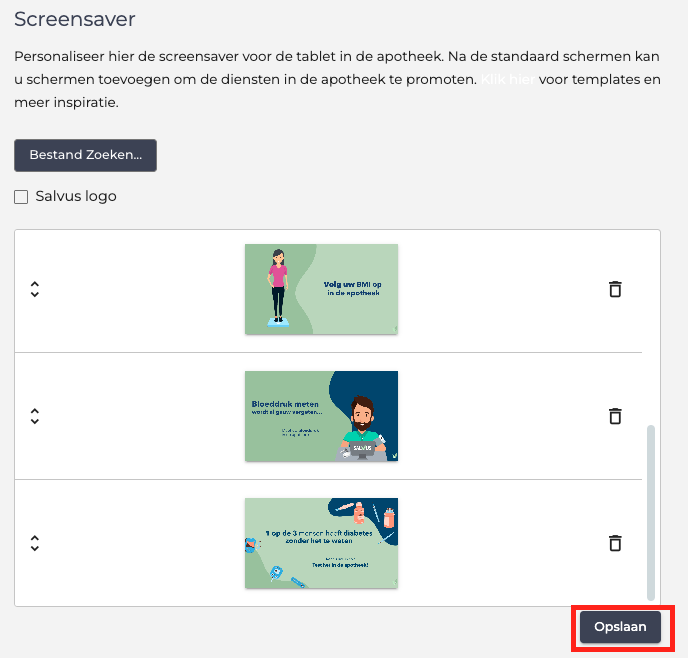Click the 'Salvus logo' checkbox label

click(x=76, y=197)
